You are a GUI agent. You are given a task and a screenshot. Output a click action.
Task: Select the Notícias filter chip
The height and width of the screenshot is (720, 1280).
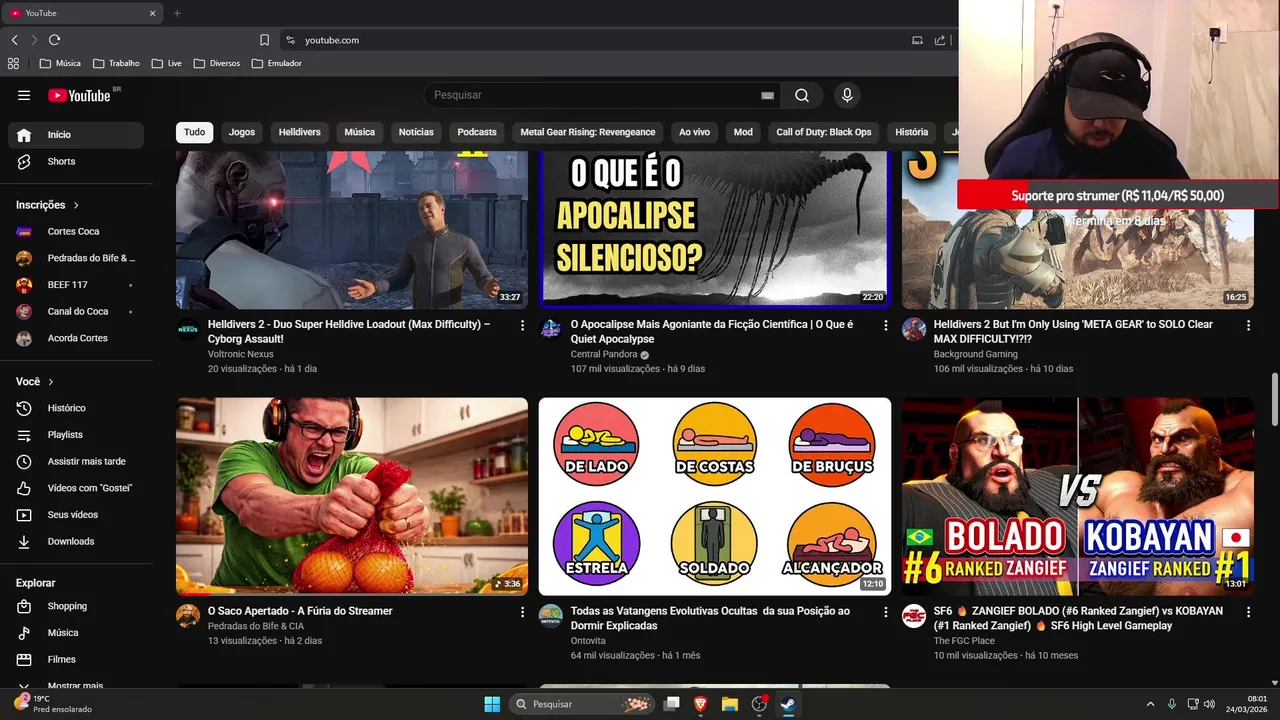(416, 132)
